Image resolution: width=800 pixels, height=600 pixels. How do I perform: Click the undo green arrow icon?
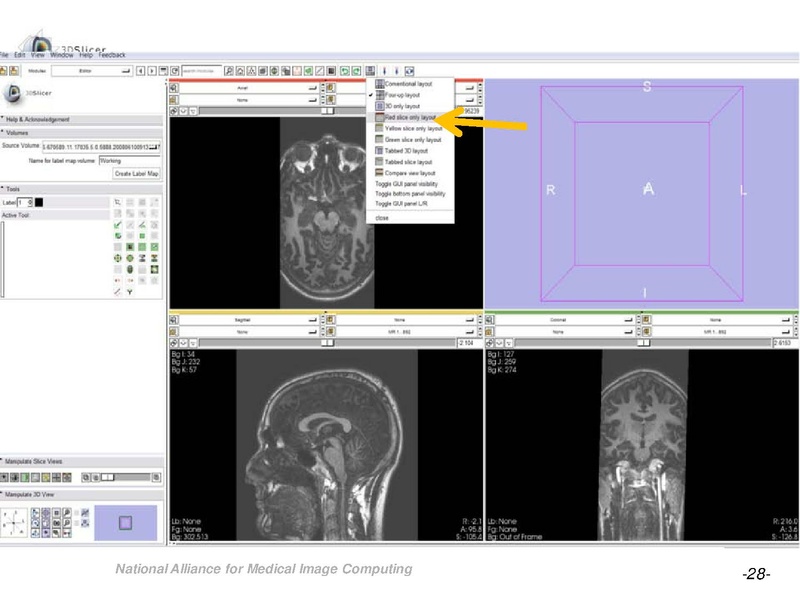345,71
